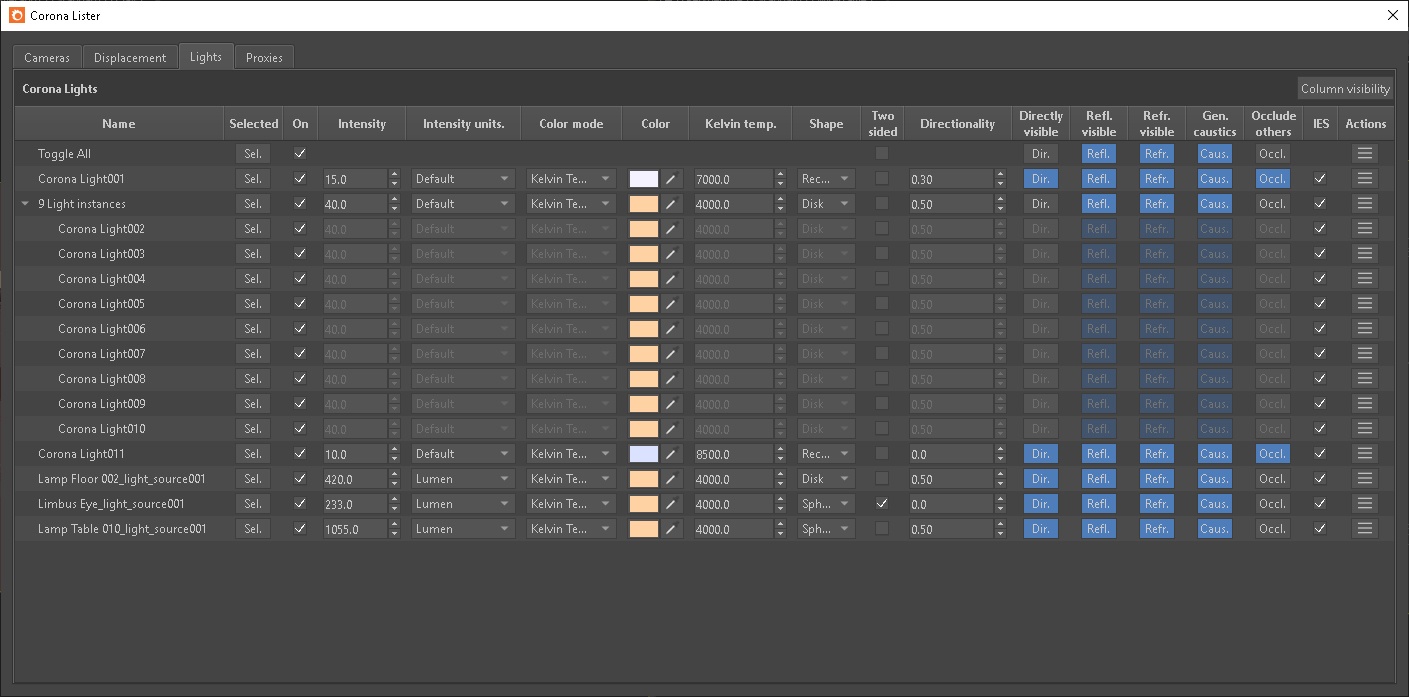The height and width of the screenshot is (697, 1409).
Task: Open Color mode dropdown for Corona Light001
Action: click(571, 179)
